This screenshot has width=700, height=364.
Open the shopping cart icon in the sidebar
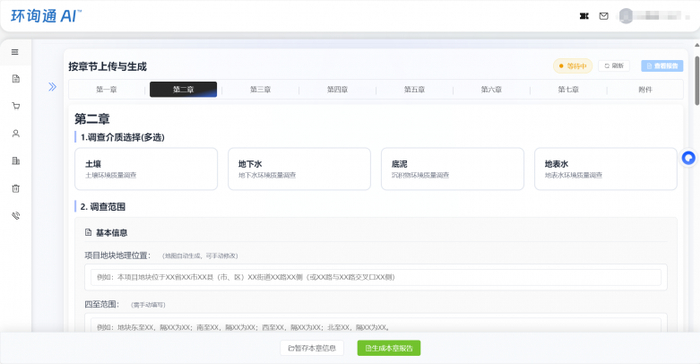16,106
